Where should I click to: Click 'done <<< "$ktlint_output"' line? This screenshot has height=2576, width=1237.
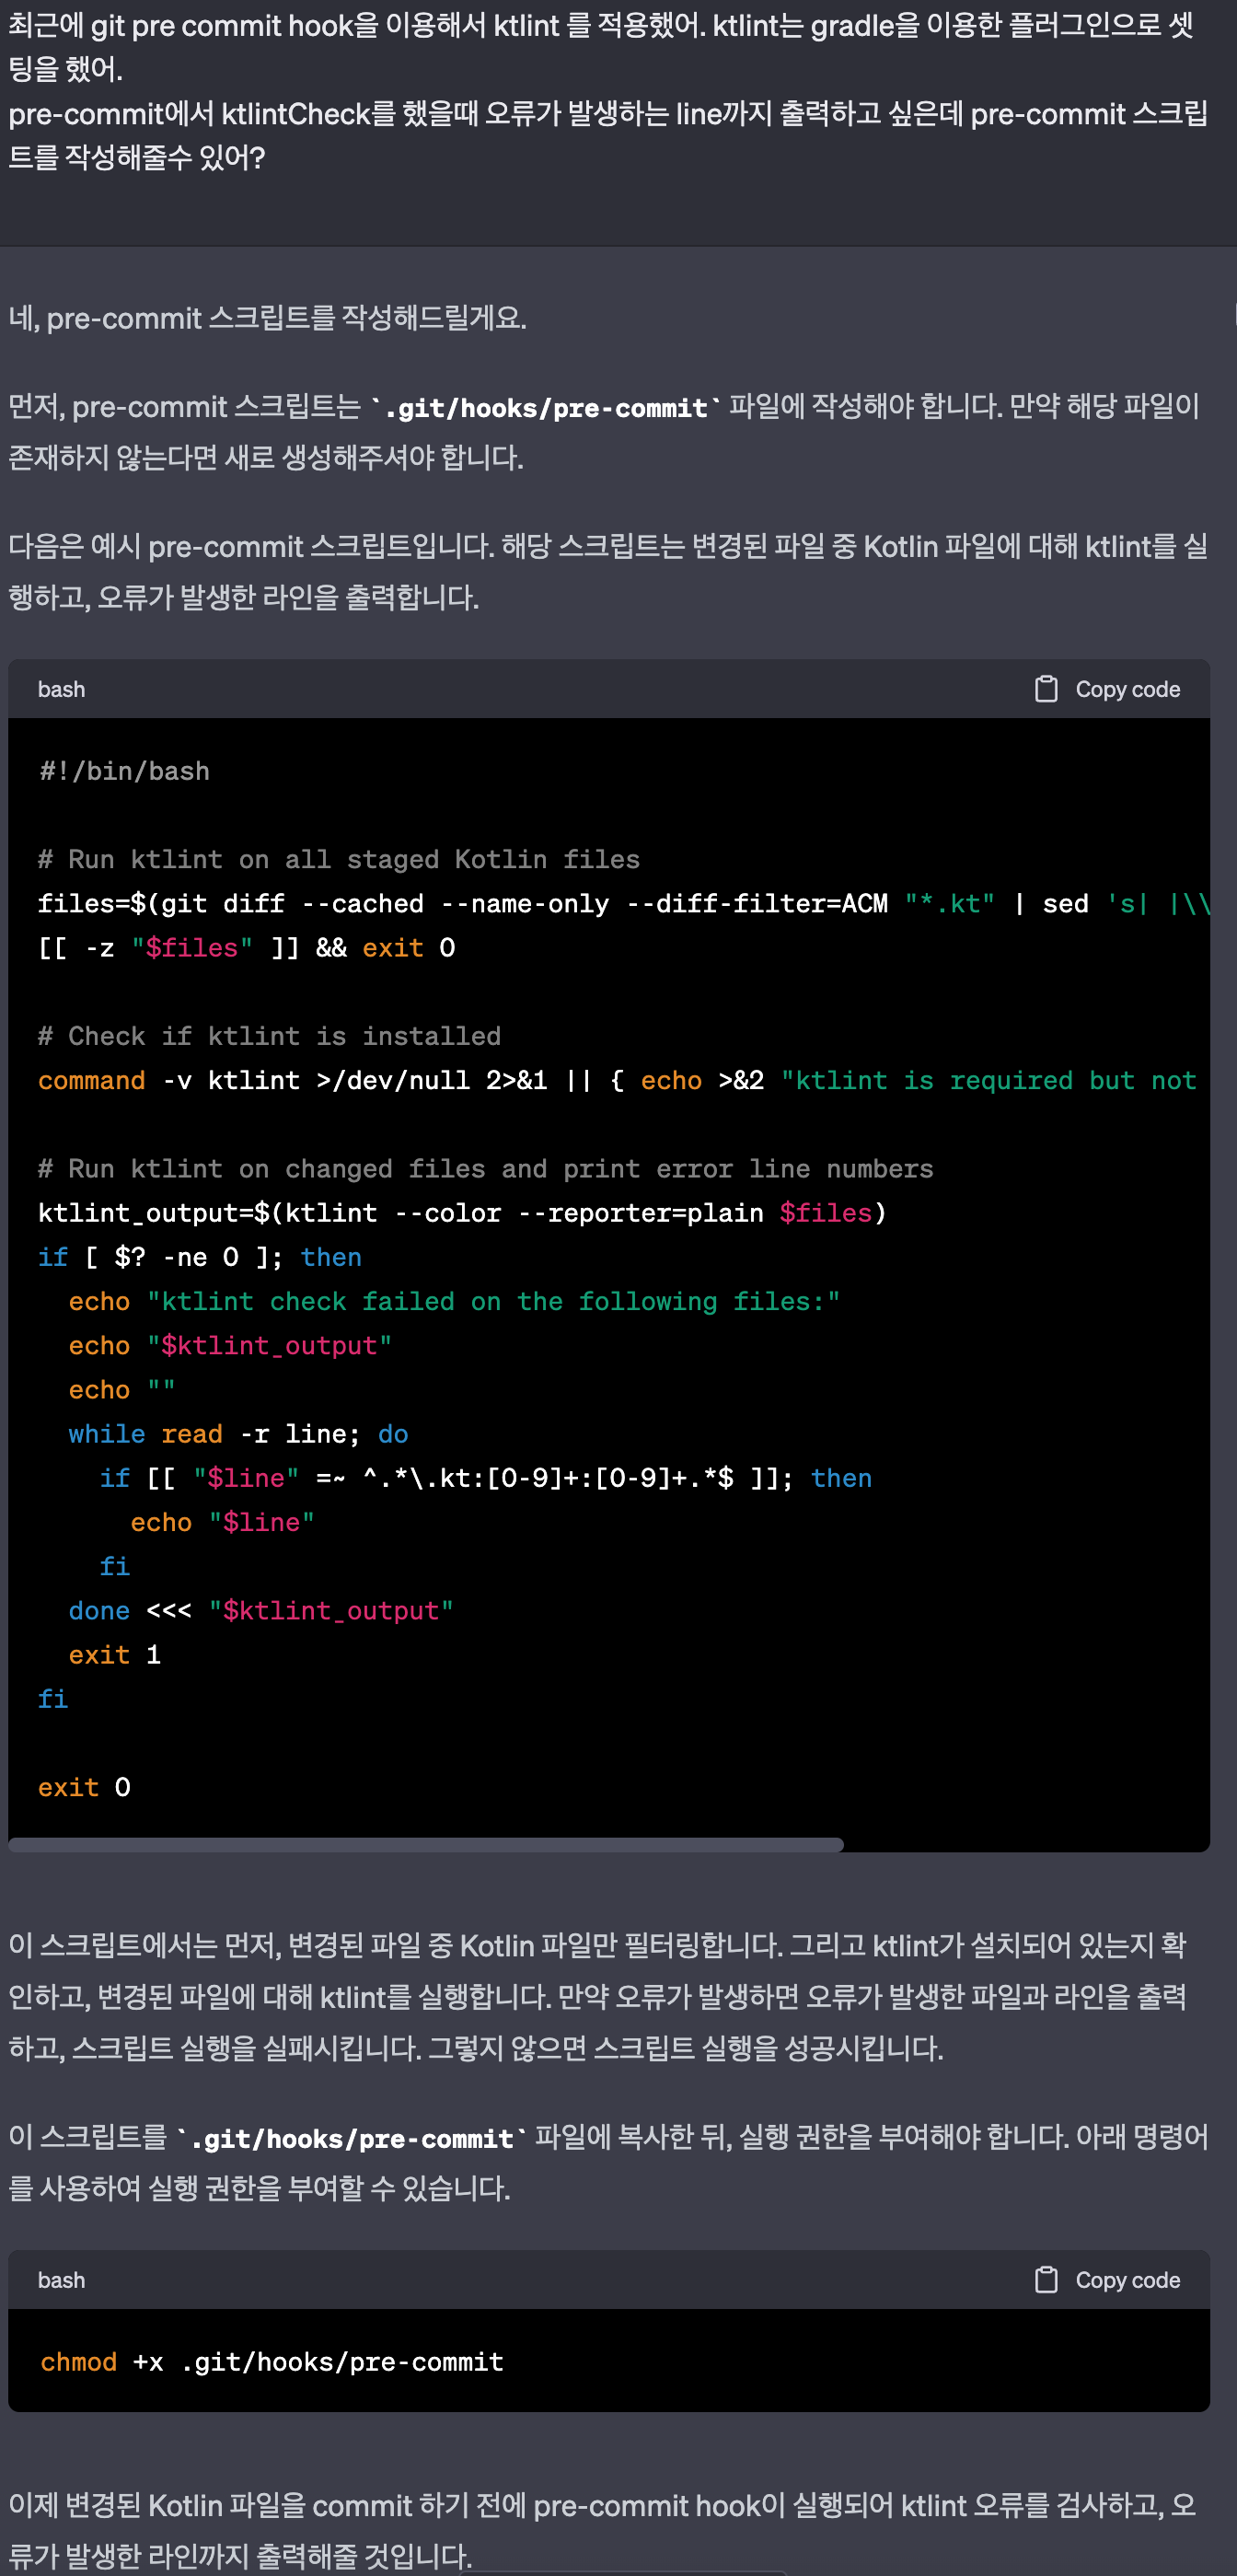coord(261,1610)
